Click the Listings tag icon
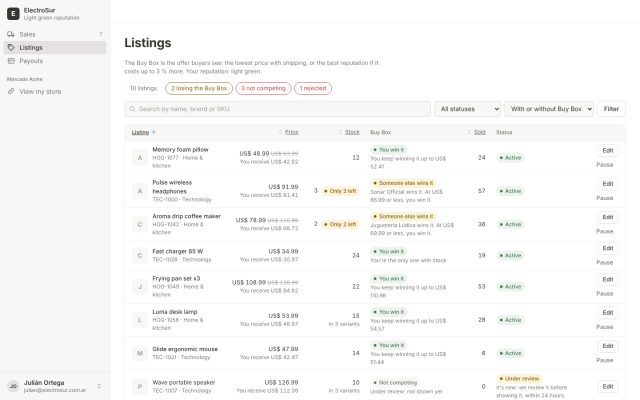Viewport: 640px width, 400px height. coord(11,47)
